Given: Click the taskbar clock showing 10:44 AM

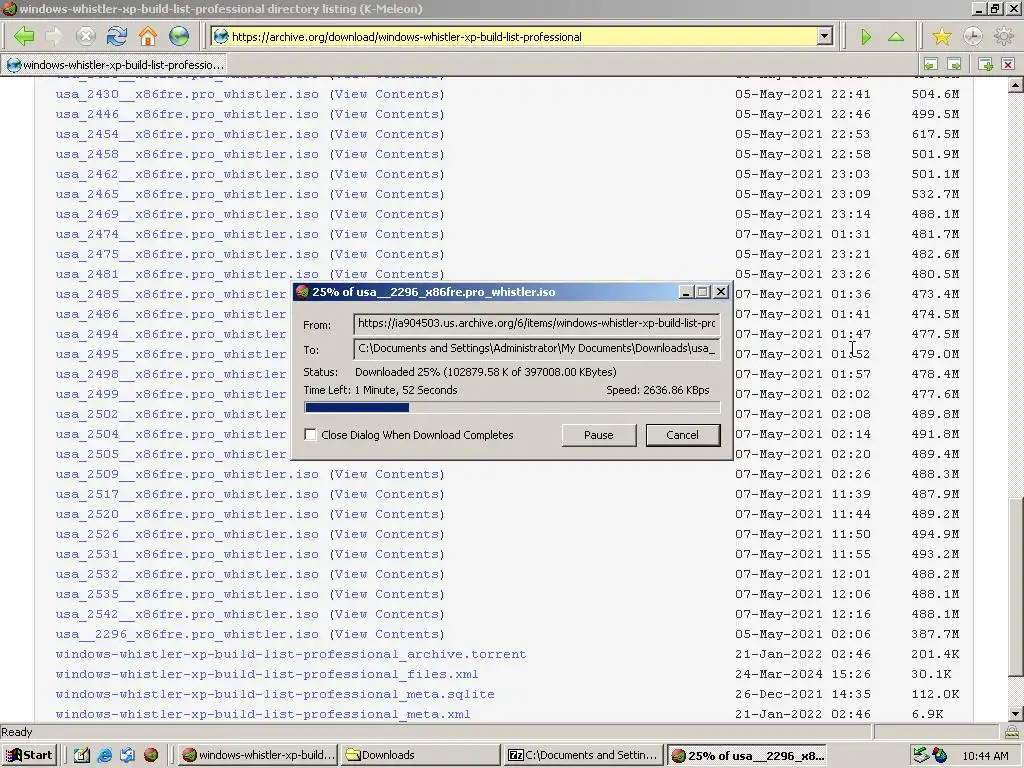Looking at the screenshot, I should coord(985,756).
